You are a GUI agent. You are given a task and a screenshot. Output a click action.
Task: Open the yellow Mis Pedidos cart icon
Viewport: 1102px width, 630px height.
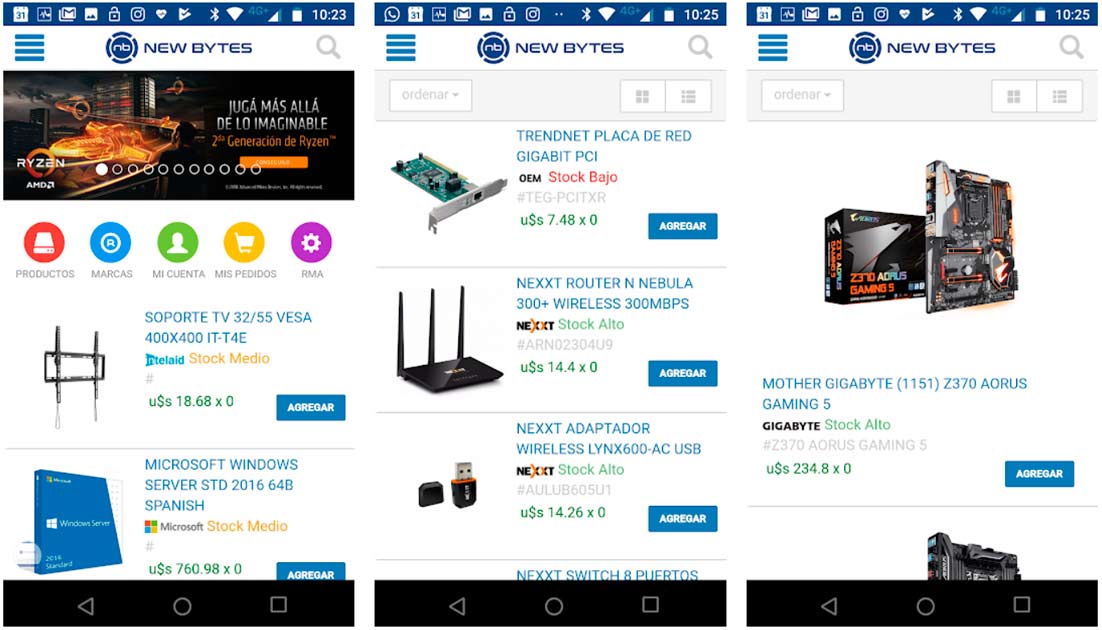[244, 243]
